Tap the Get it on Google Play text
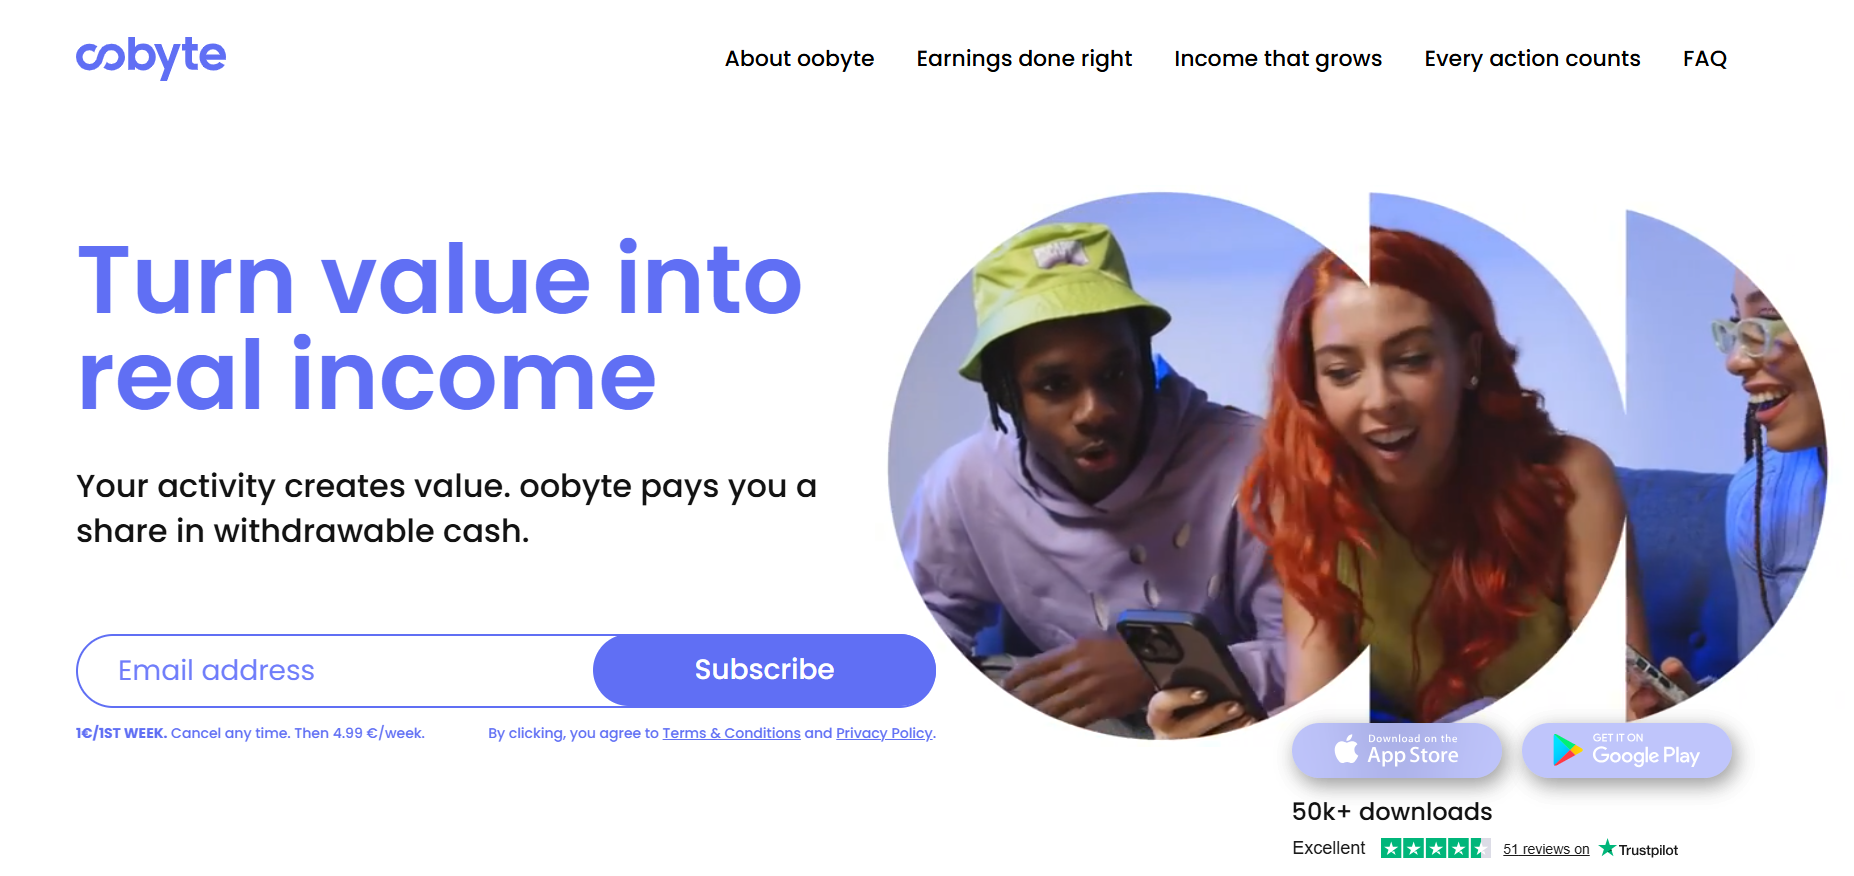This screenshot has width=1854, height=876. point(1646,750)
